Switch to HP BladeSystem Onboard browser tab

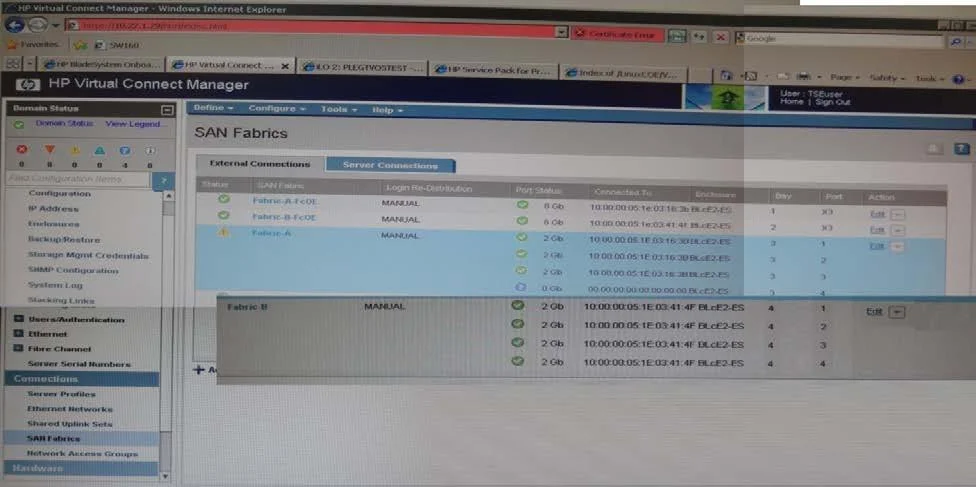(x=103, y=64)
